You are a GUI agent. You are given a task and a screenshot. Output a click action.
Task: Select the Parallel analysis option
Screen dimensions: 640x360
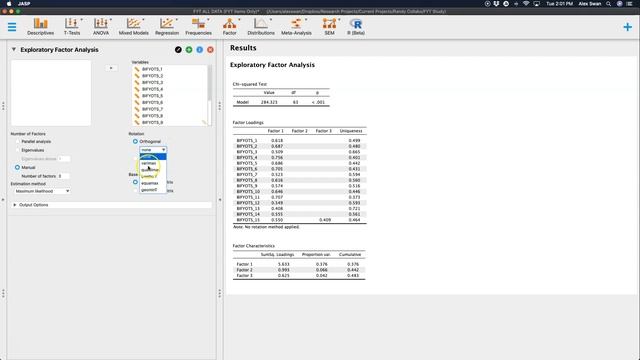tap(33, 142)
